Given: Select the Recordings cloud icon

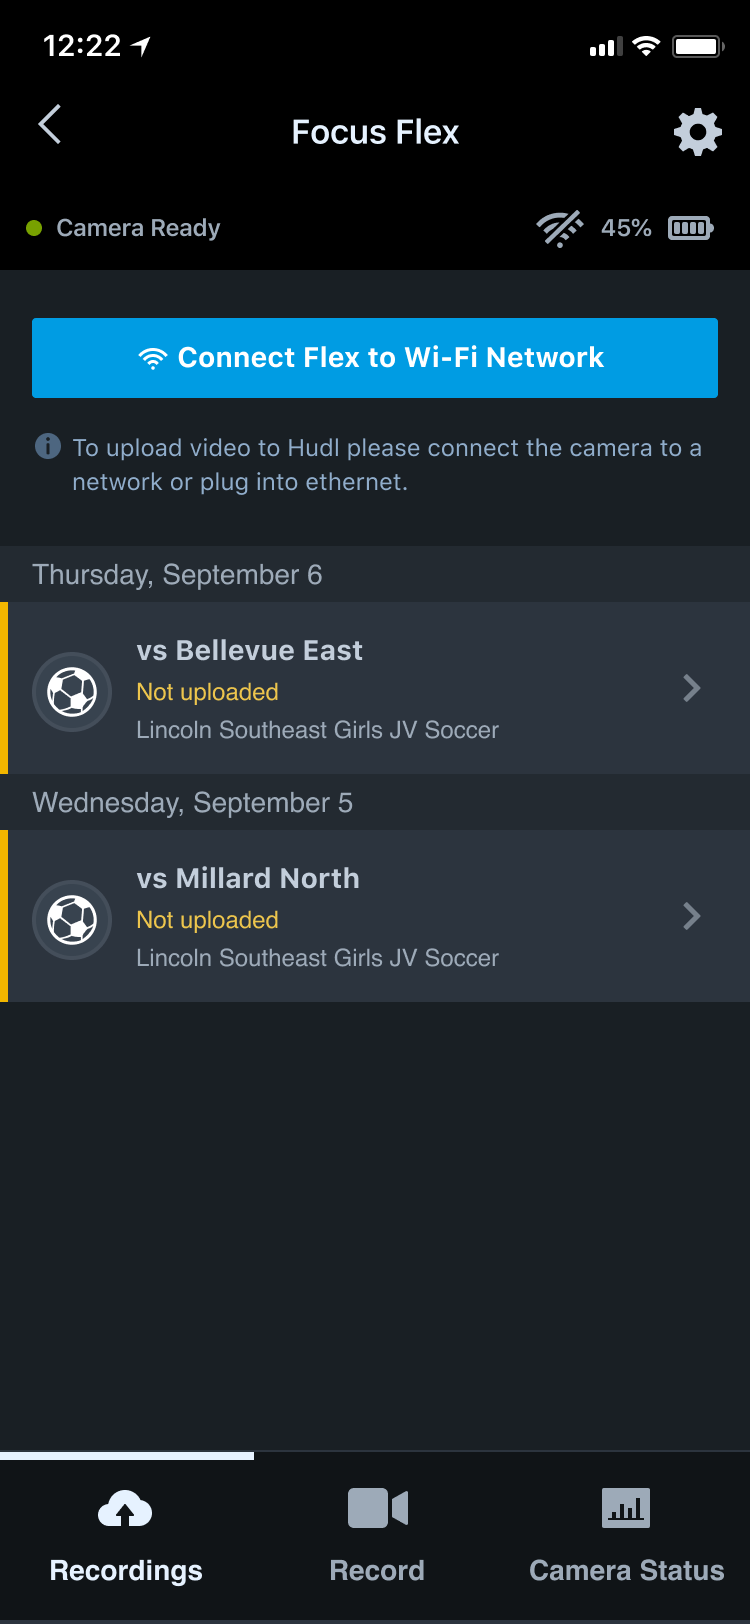Looking at the screenshot, I should pyautogui.click(x=124, y=1508).
